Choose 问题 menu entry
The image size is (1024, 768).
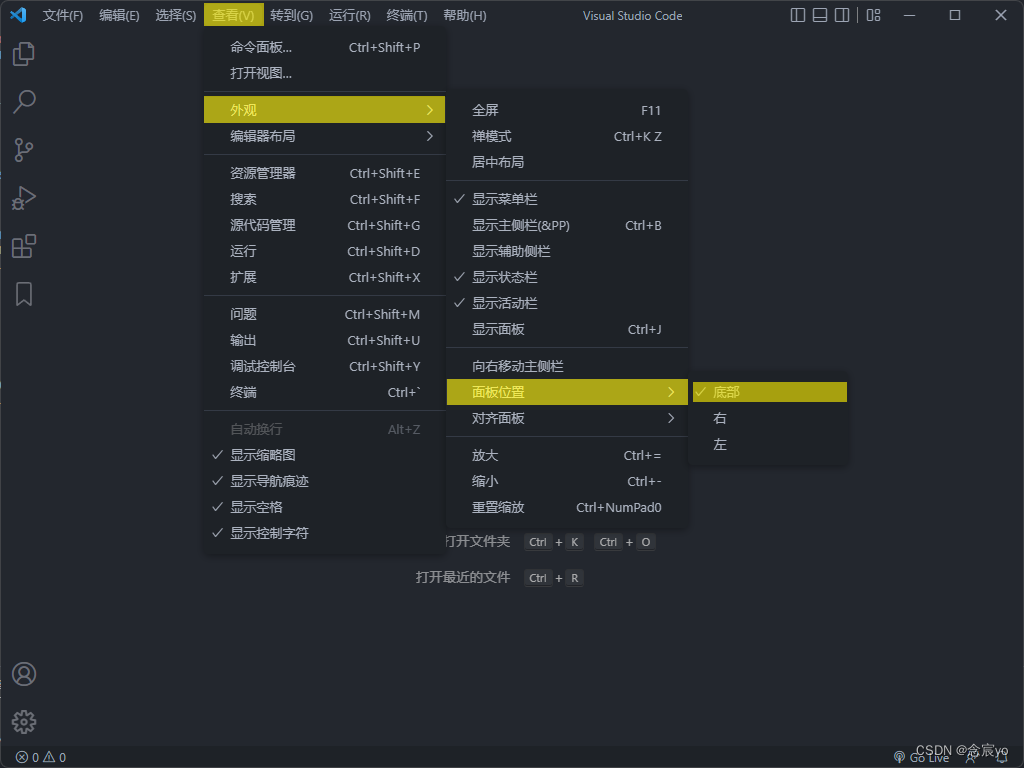[x=325, y=314]
